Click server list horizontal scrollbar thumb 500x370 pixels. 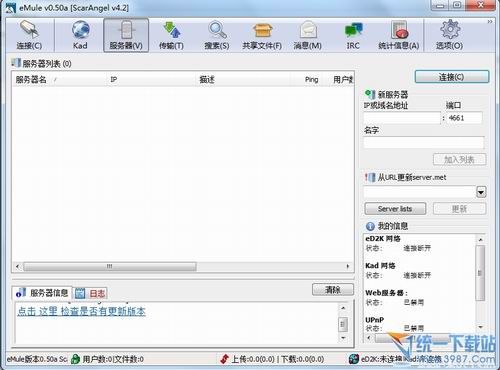(x=110, y=266)
